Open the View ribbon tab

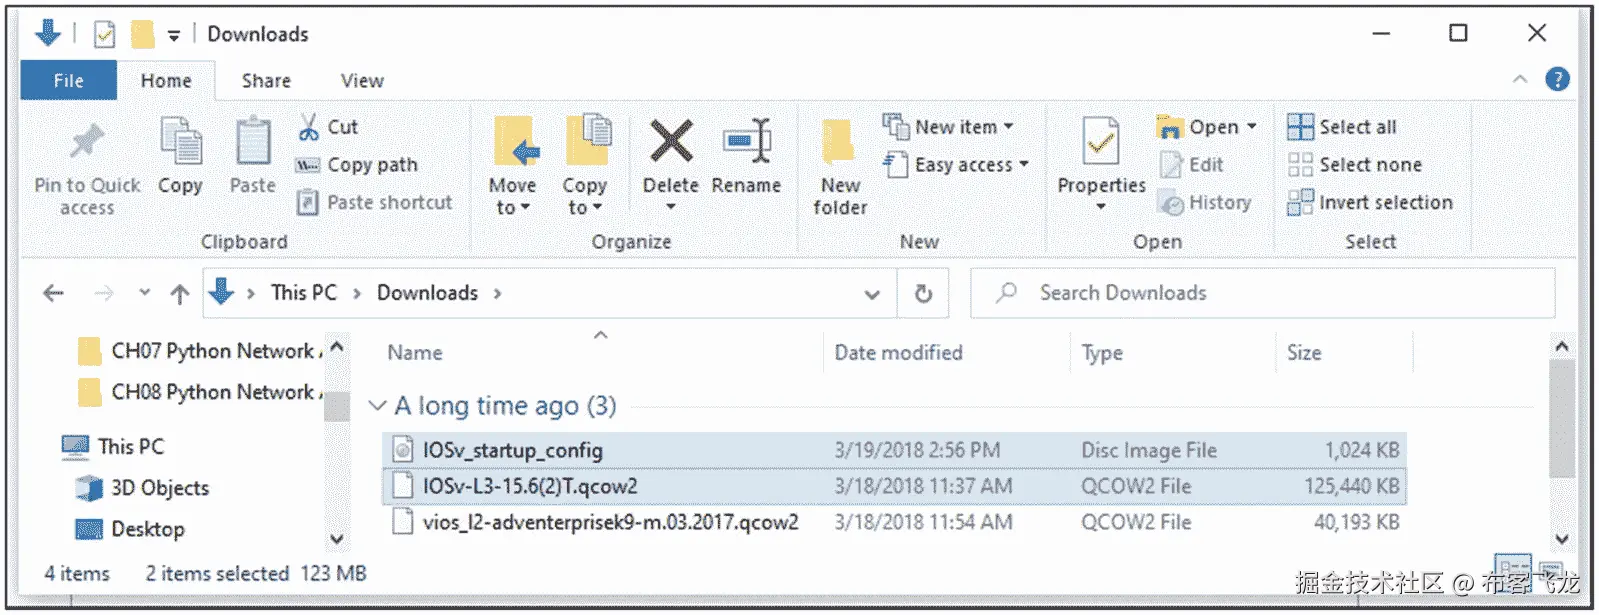tap(362, 81)
